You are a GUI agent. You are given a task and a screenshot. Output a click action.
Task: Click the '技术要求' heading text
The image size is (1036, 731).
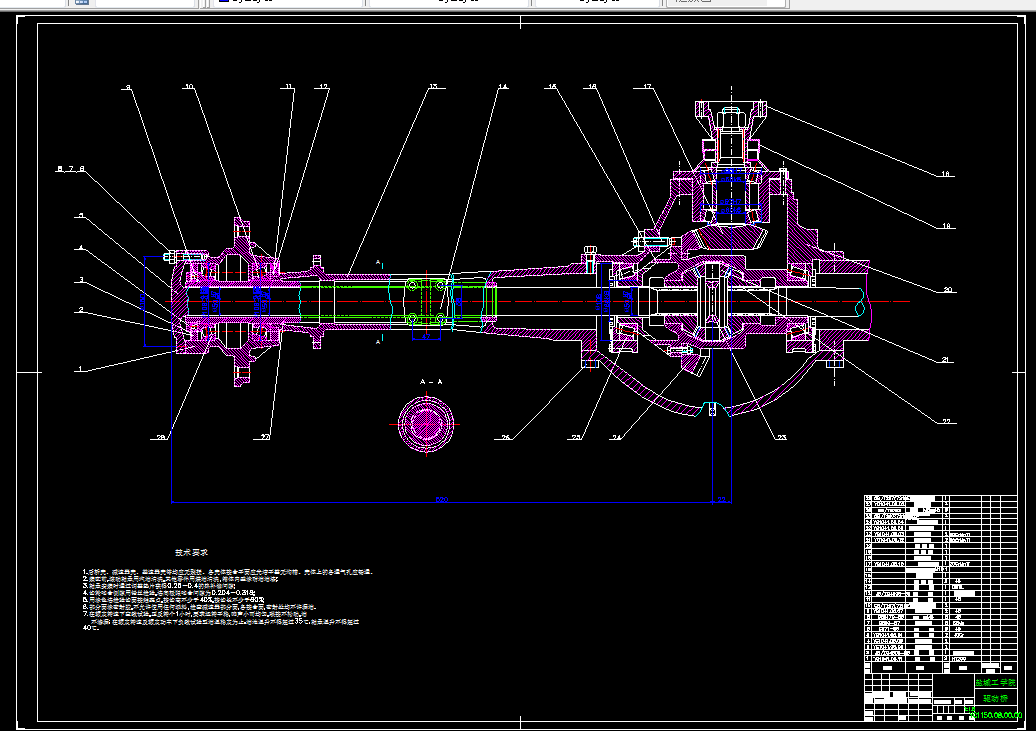pyautogui.click(x=192, y=552)
